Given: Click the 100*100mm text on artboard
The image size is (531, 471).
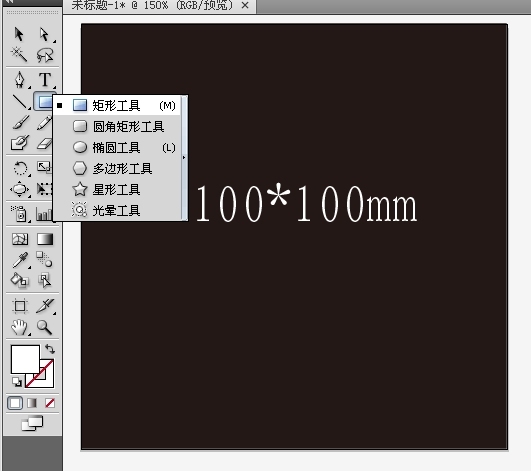Looking at the screenshot, I should [306, 204].
